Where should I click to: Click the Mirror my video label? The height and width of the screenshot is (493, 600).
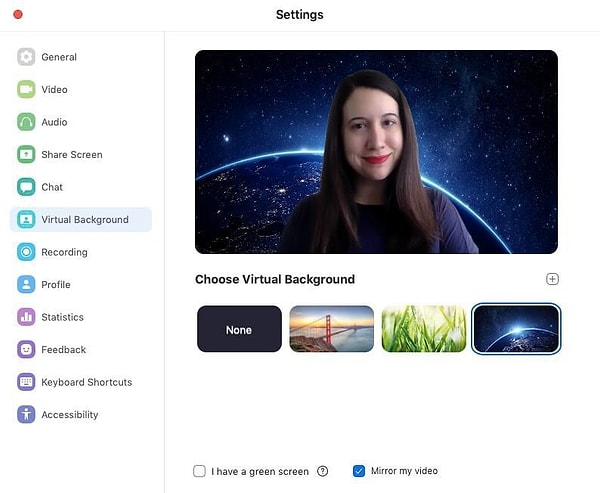[404, 471]
